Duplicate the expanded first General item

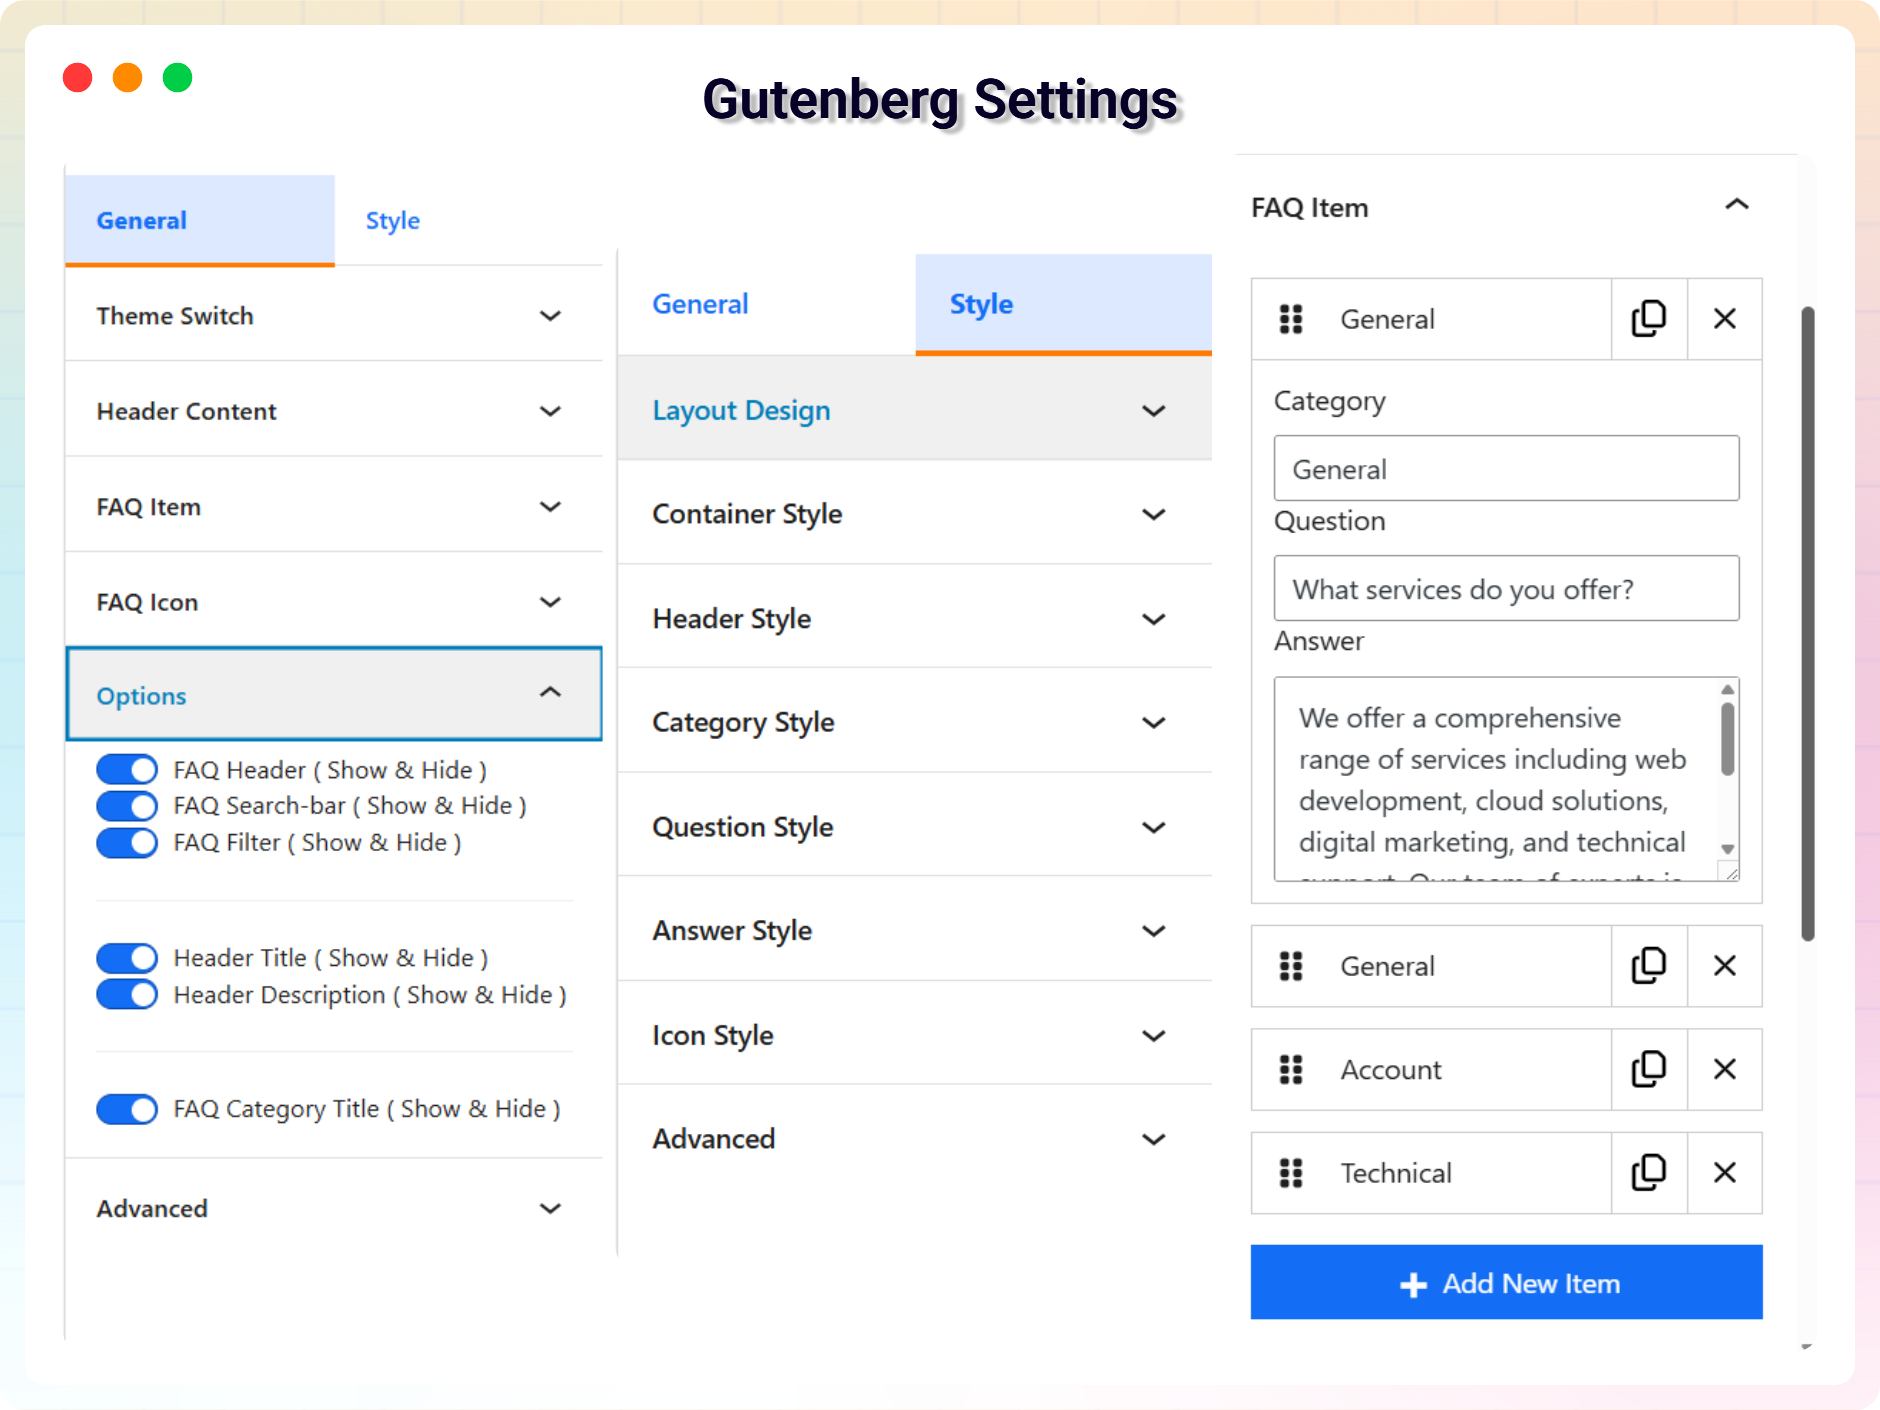(1648, 319)
